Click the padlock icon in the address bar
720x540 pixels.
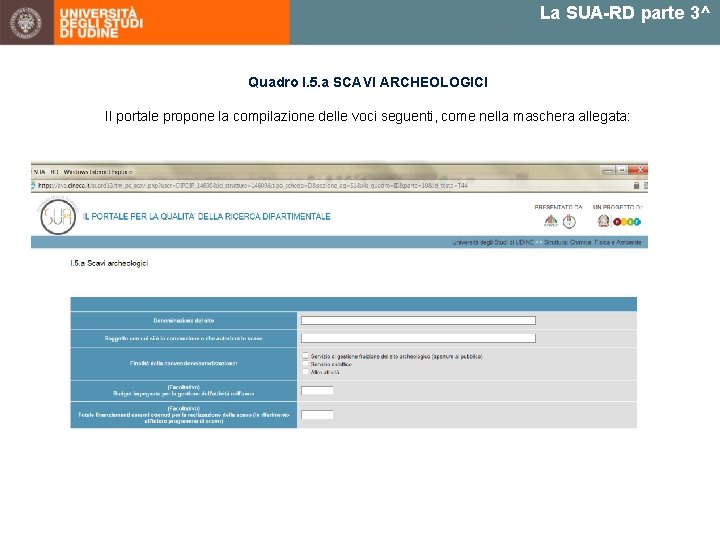(x=636, y=186)
